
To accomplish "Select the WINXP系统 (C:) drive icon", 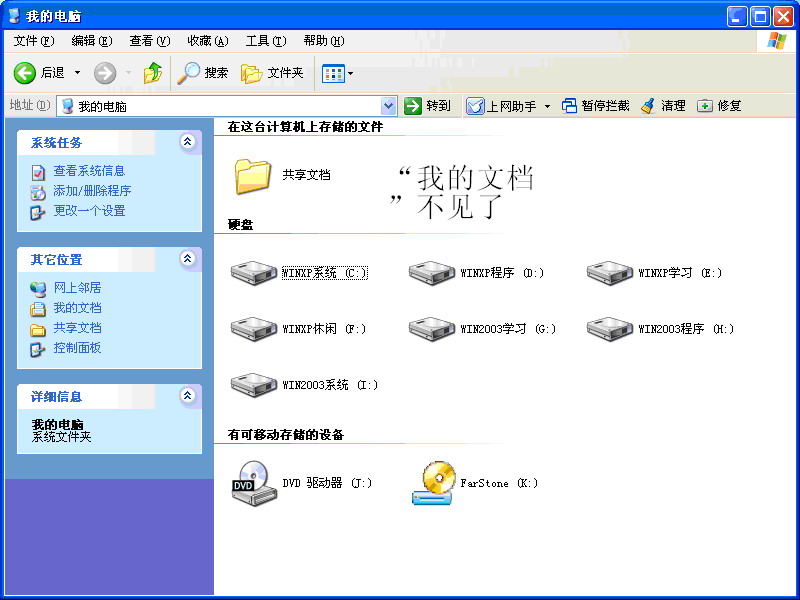I will (x=254, y=273).
